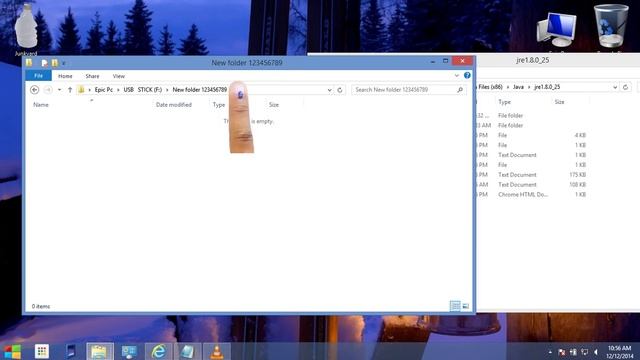This screenshot has width=640, height=360.
Task: Select the Text Document row sized 175 KB
Action: click(x=532, y=175)
